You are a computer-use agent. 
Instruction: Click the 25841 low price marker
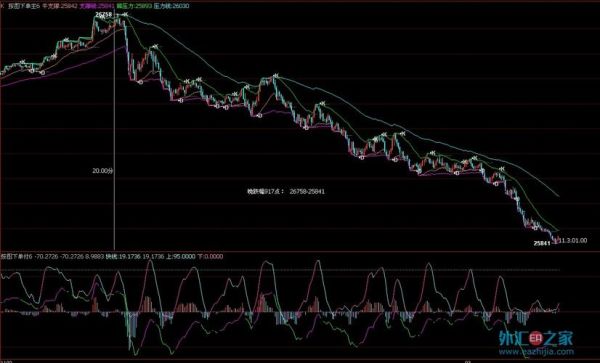542,243
